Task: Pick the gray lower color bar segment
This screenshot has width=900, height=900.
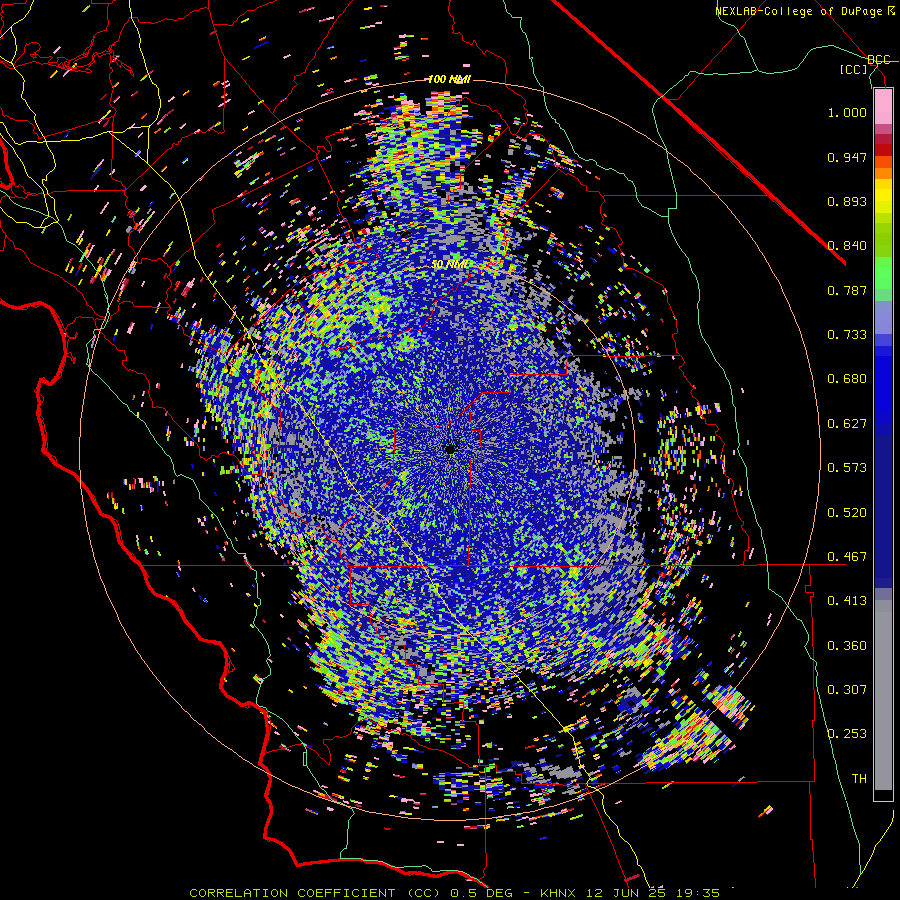Action: click(x=883, y=695)
